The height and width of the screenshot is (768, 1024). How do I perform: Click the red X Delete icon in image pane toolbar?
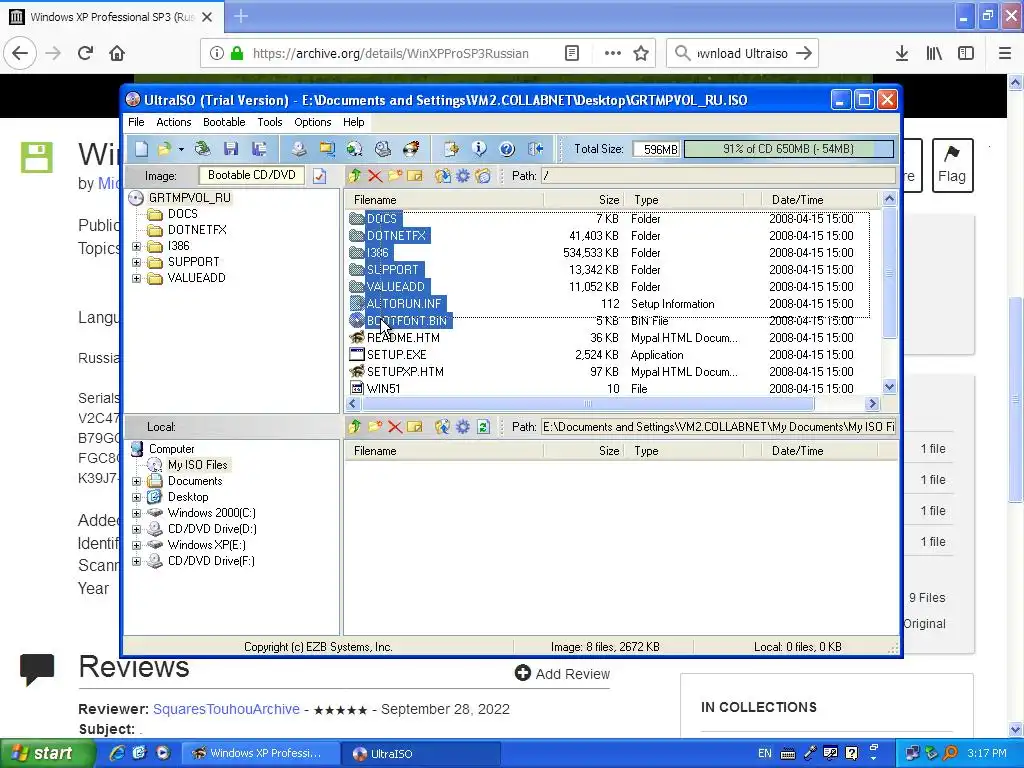[375, 176]
